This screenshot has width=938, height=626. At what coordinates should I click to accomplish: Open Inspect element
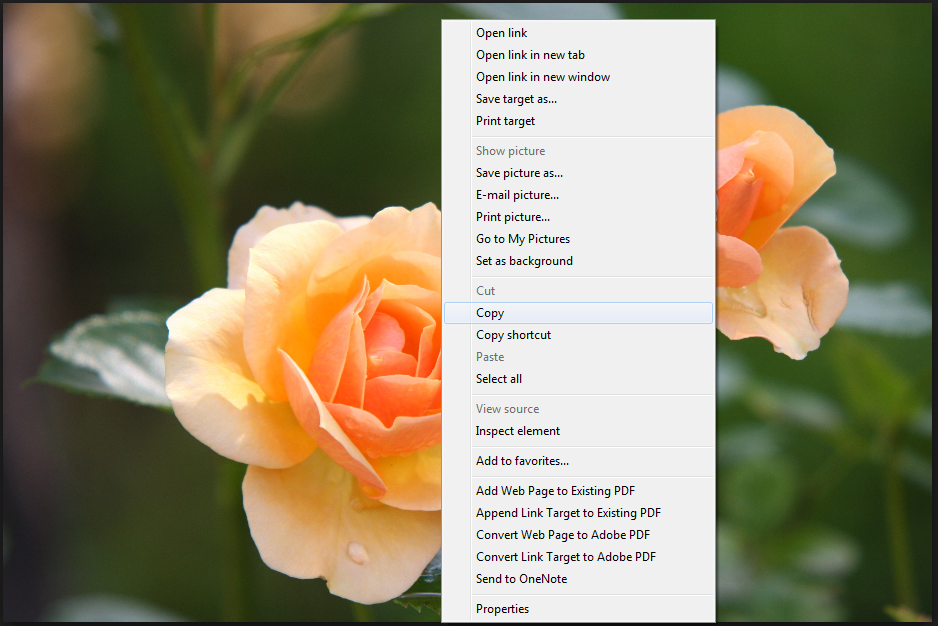click(x=578, y=431)
